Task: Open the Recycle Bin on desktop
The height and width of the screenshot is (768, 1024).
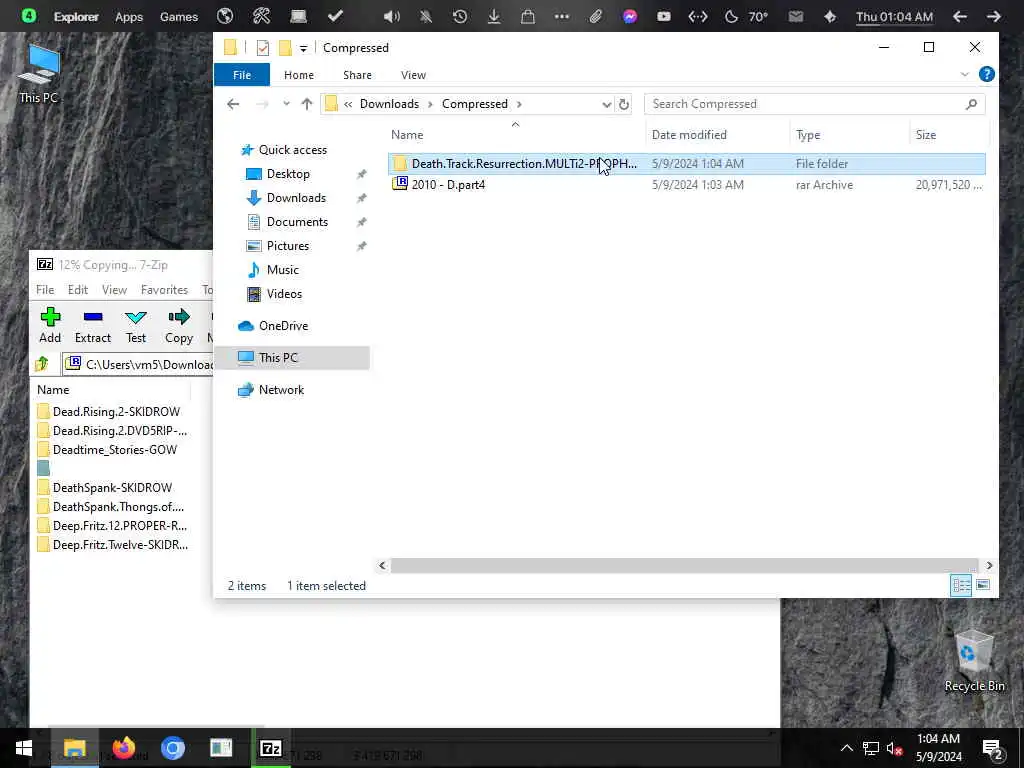Action: coord(974,661)
